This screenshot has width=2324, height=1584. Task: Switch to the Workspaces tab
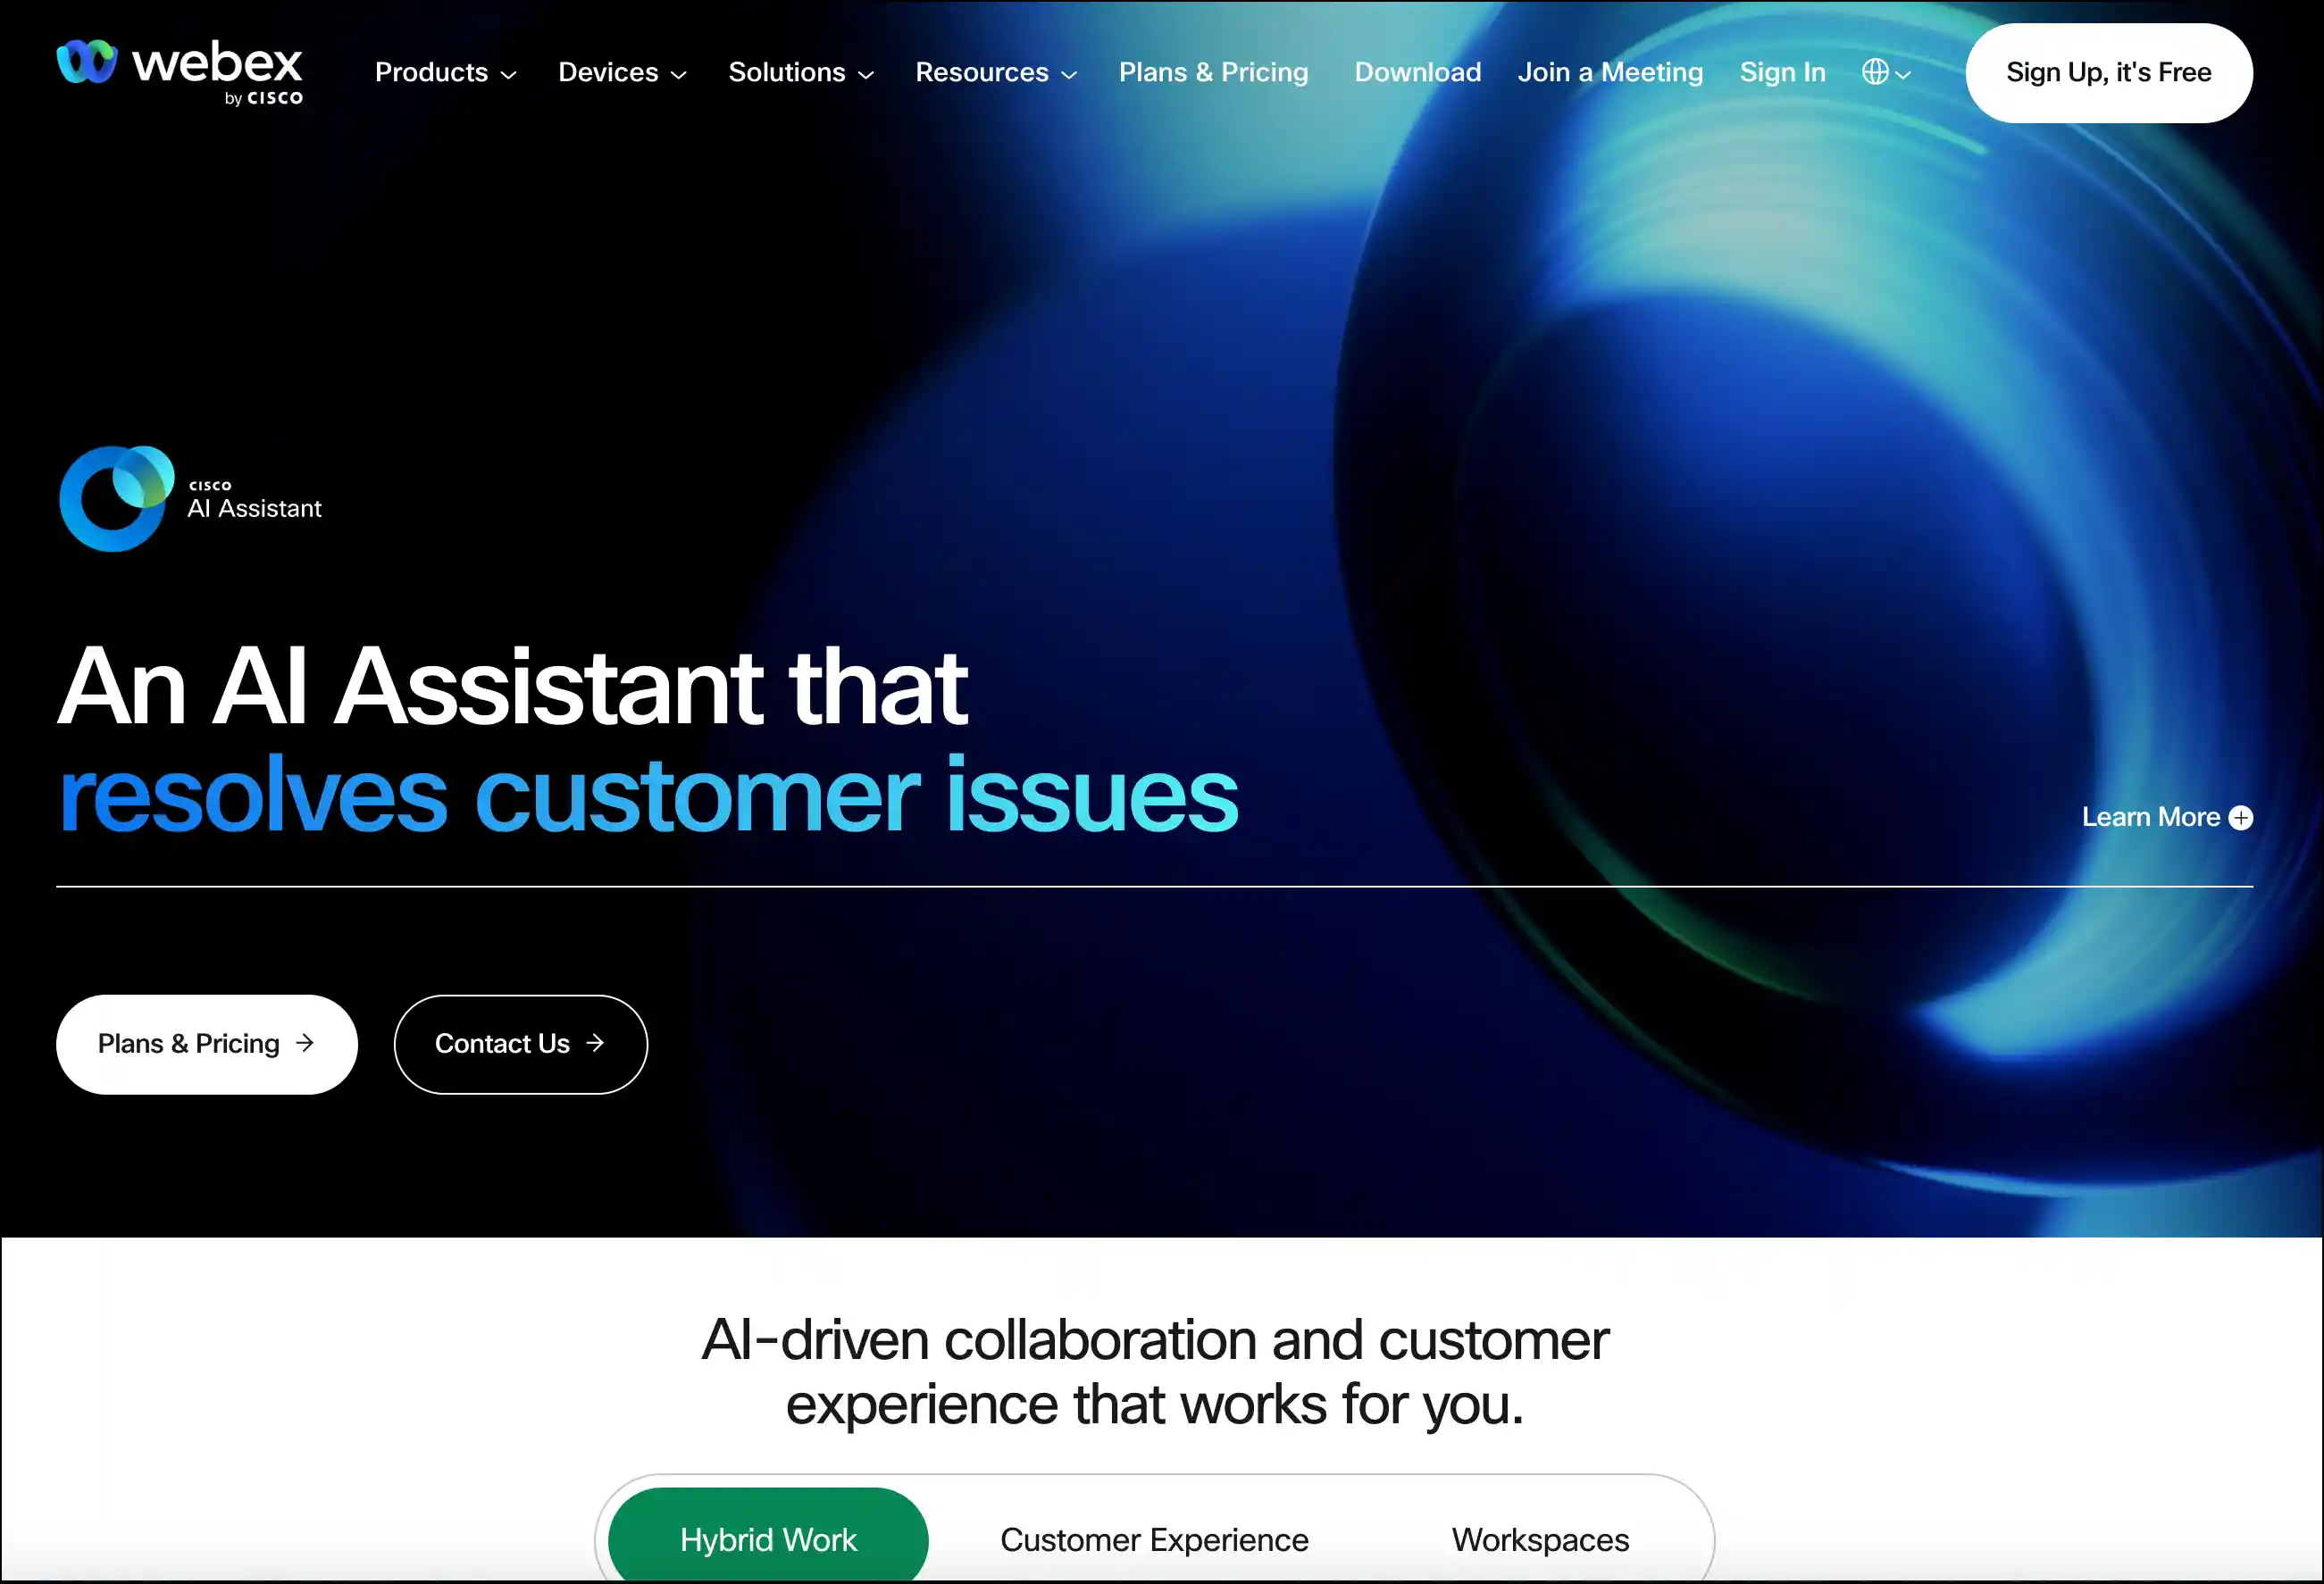coord(1540,1539)
